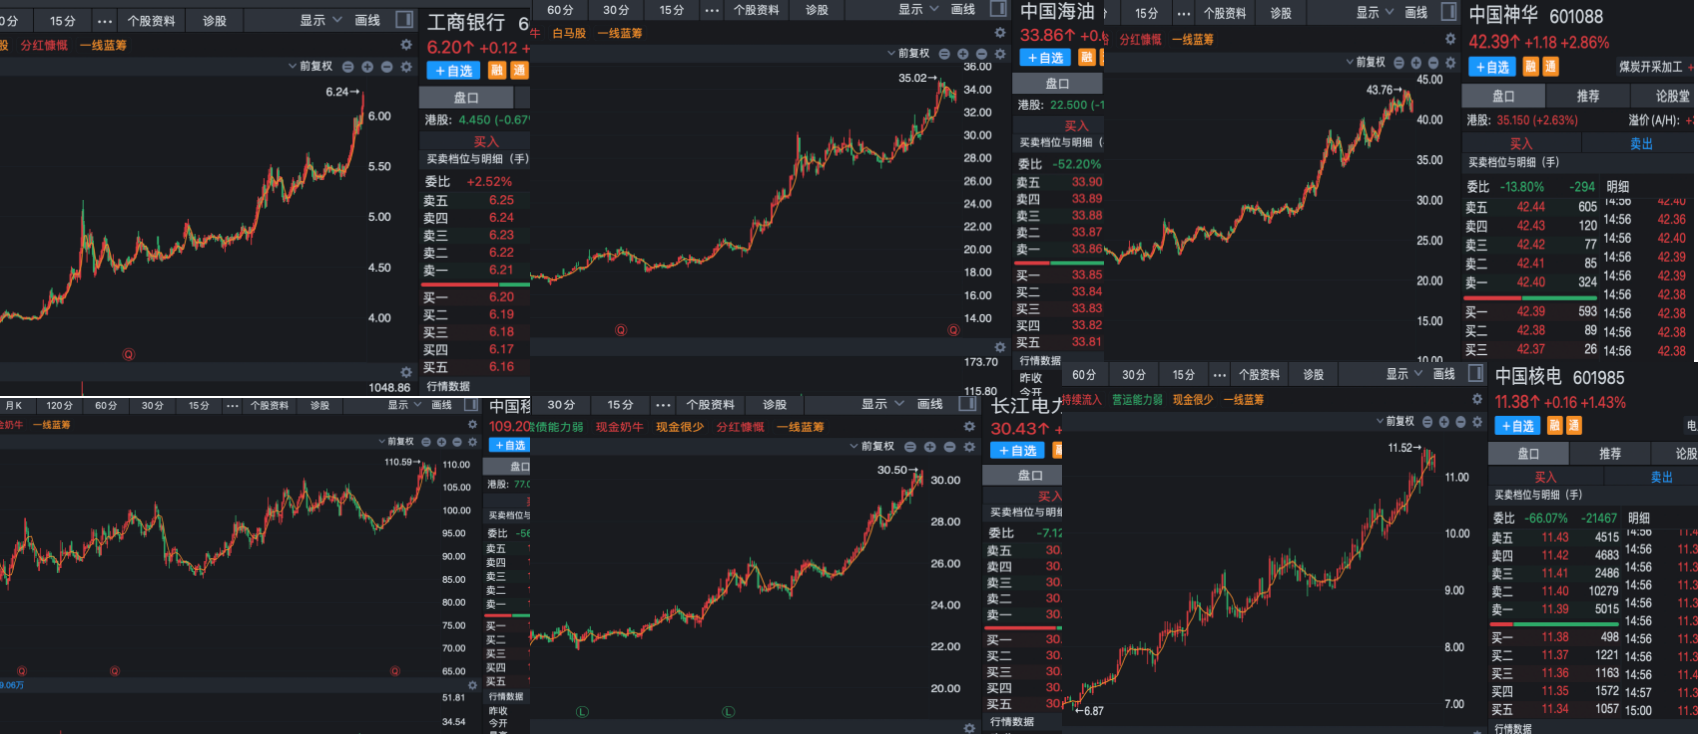1698x734 pixels.
Task: Toggle side panel icon in 中国神华 chart toolbar
Action: 1449,12
